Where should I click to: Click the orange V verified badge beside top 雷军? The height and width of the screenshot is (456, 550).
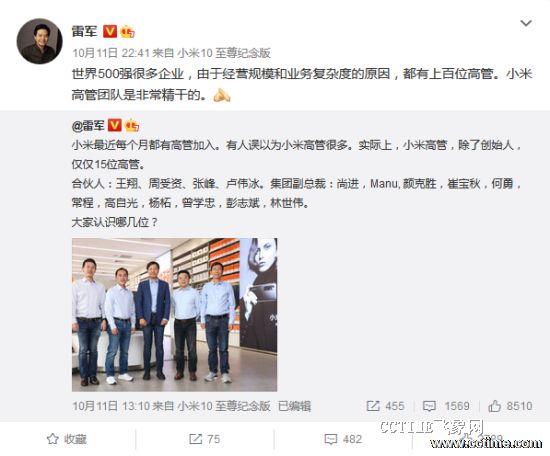pos(109,32)
